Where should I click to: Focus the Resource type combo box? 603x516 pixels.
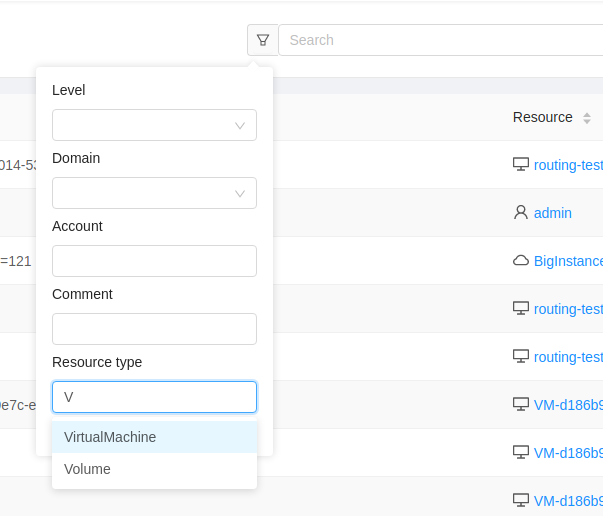[154, 397]
